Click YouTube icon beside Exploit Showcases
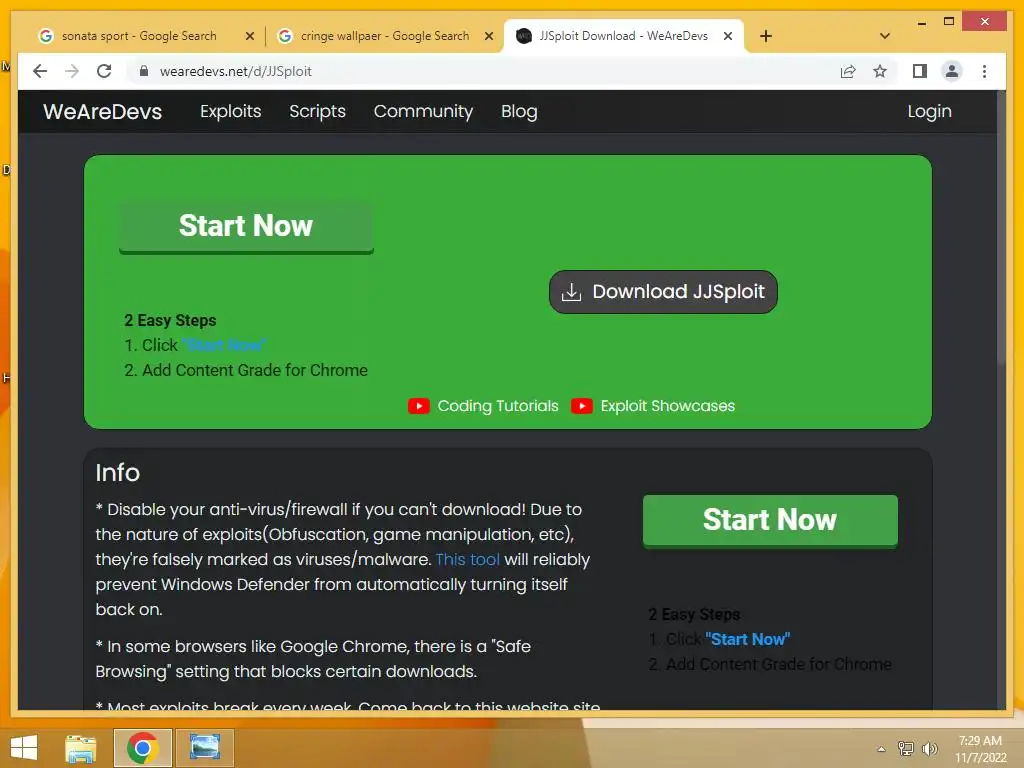 tap(582, 406)
